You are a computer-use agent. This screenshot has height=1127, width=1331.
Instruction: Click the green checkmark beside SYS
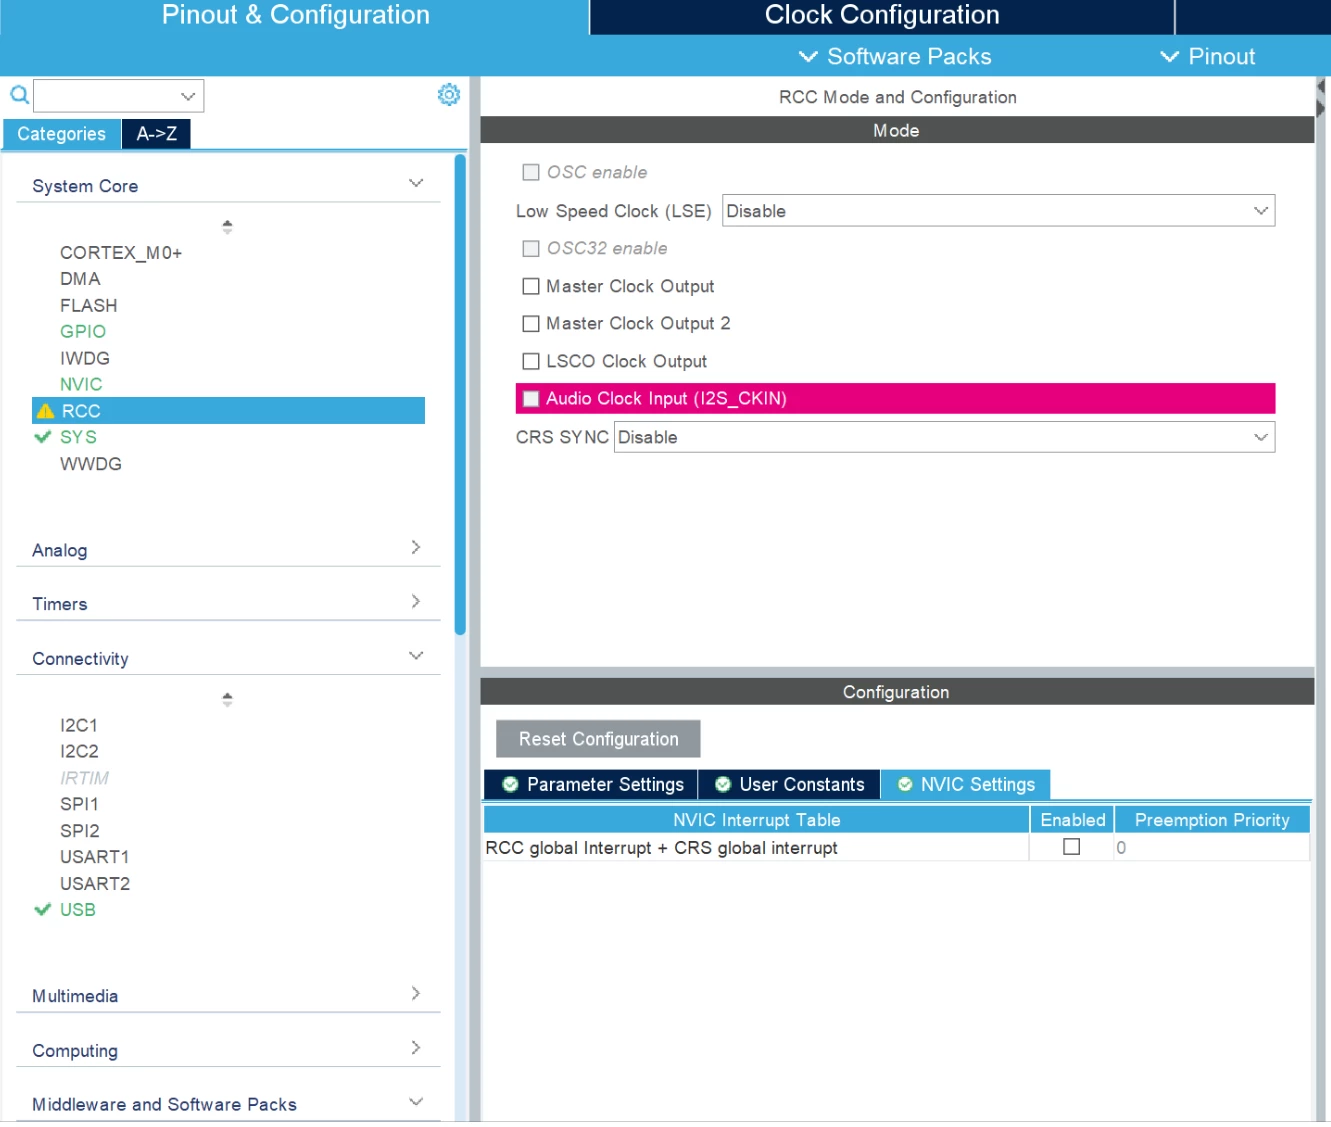click(x=42, y=437)
